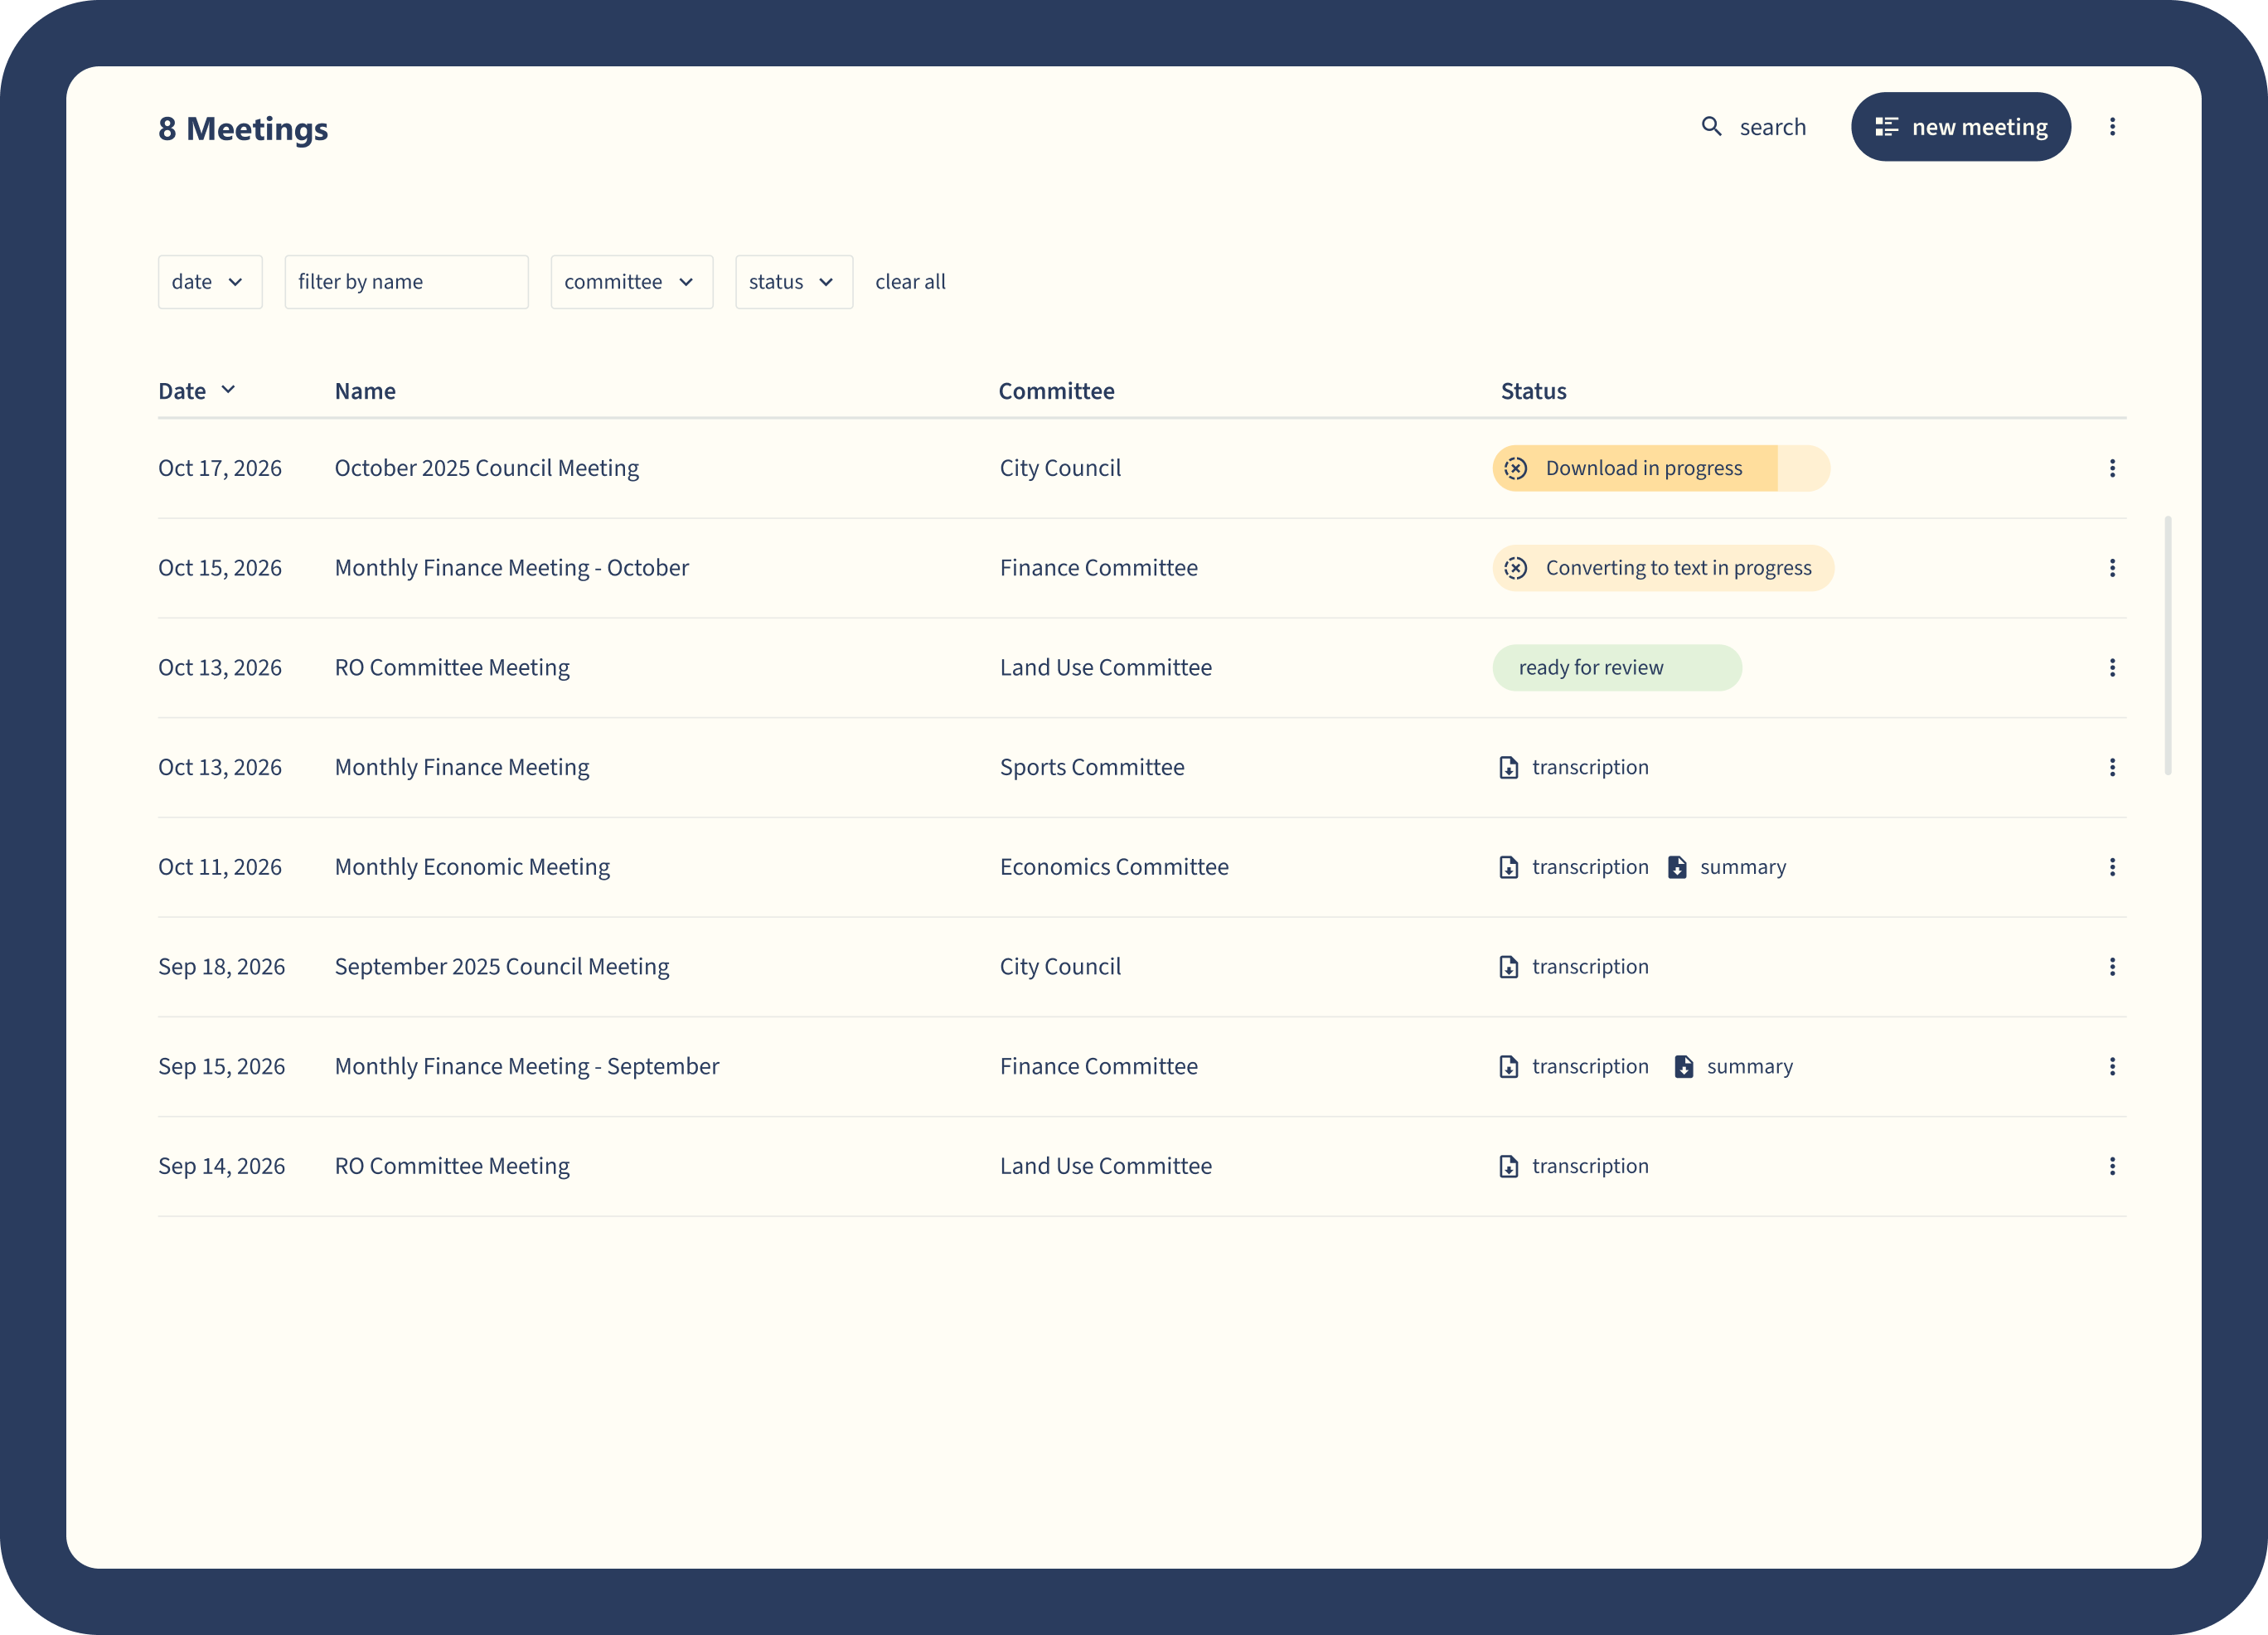Download transcription icon for Sep 14 RO Committee

pyautogui.click(x=1508, y=1166)
